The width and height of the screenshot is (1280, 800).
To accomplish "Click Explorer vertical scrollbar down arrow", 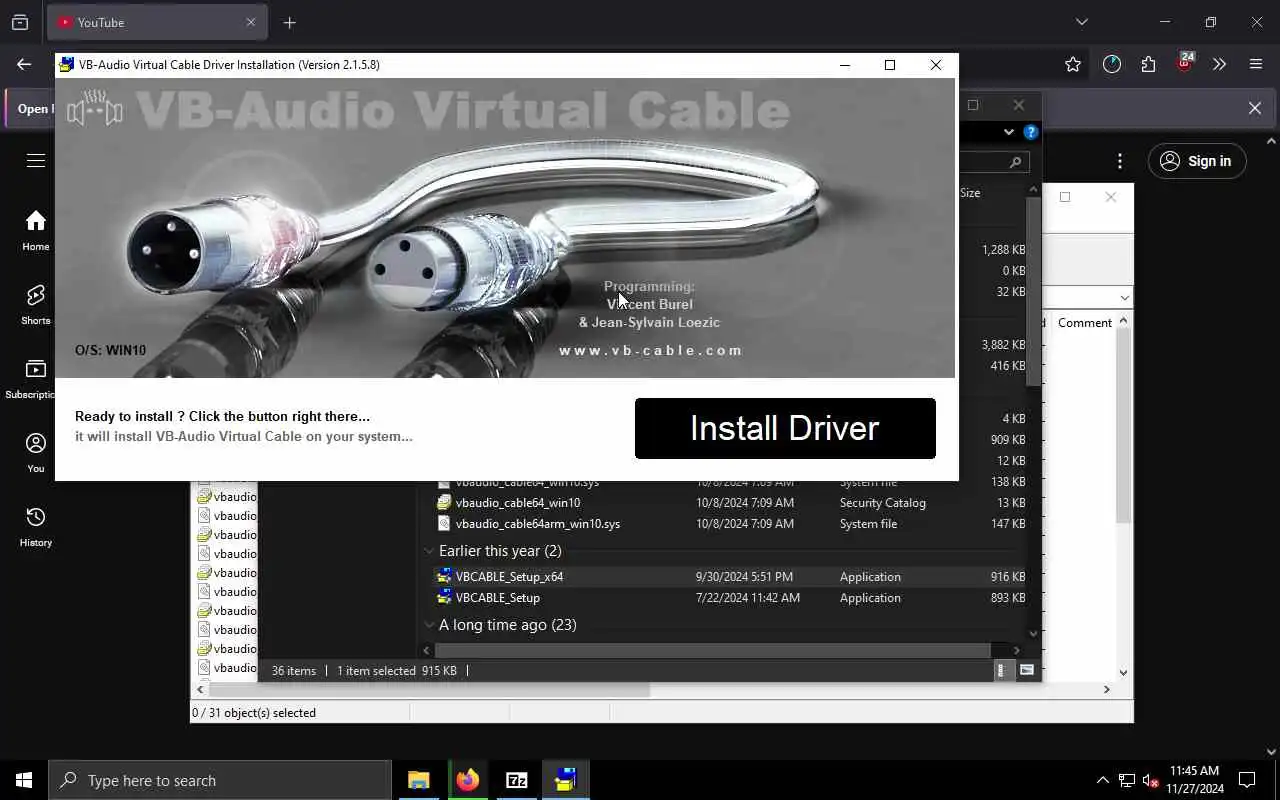I will (1034, 633).
